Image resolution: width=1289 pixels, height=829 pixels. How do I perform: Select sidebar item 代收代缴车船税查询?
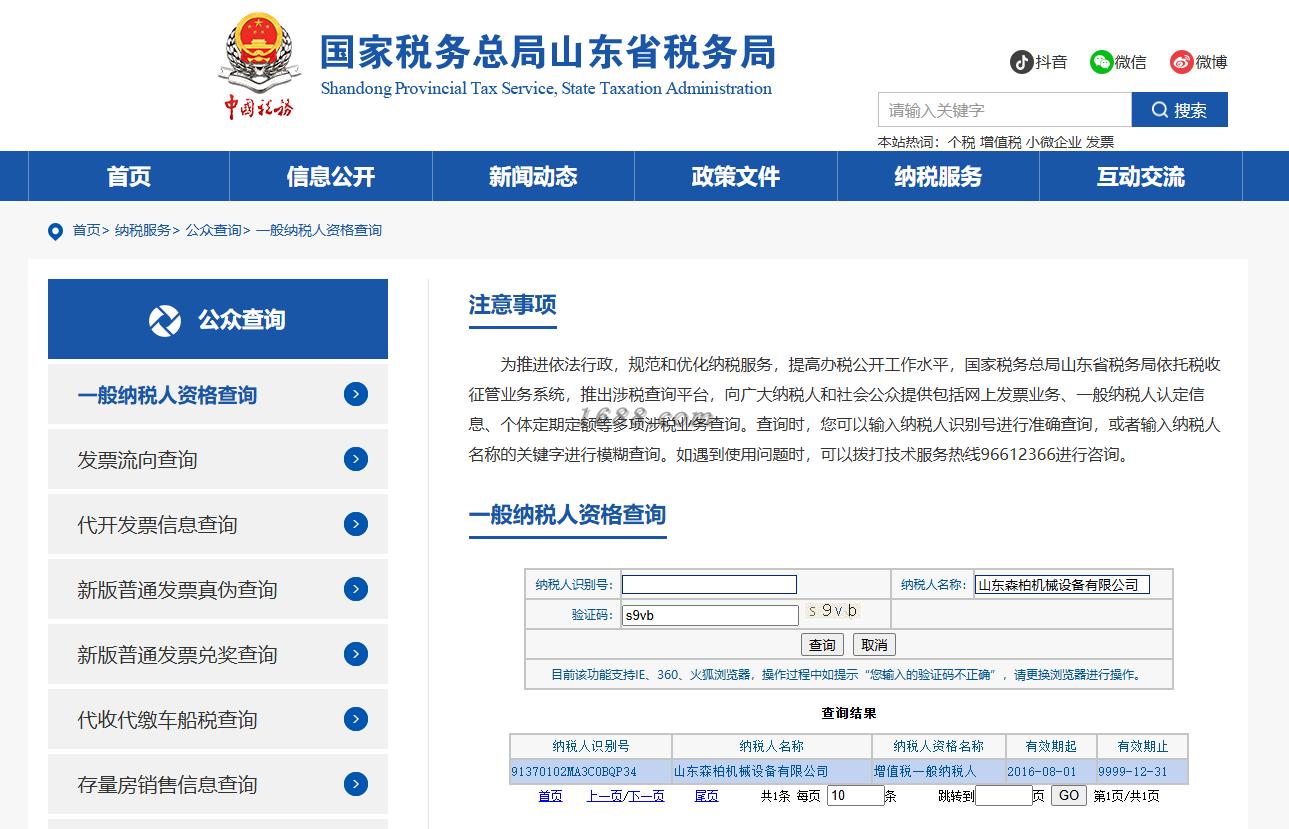click(x=218, y=719)
